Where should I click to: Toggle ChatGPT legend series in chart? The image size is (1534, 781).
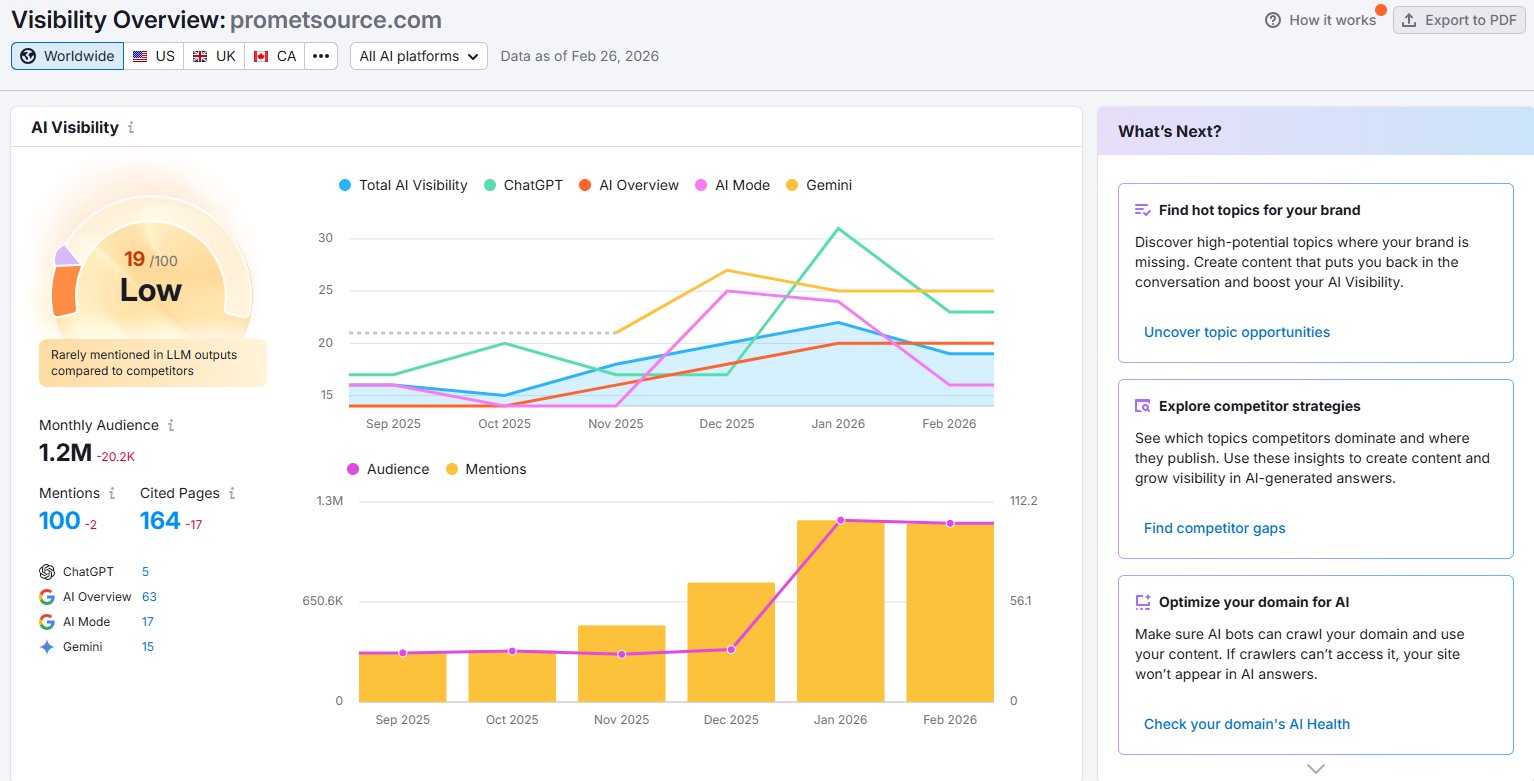point(523,185)
